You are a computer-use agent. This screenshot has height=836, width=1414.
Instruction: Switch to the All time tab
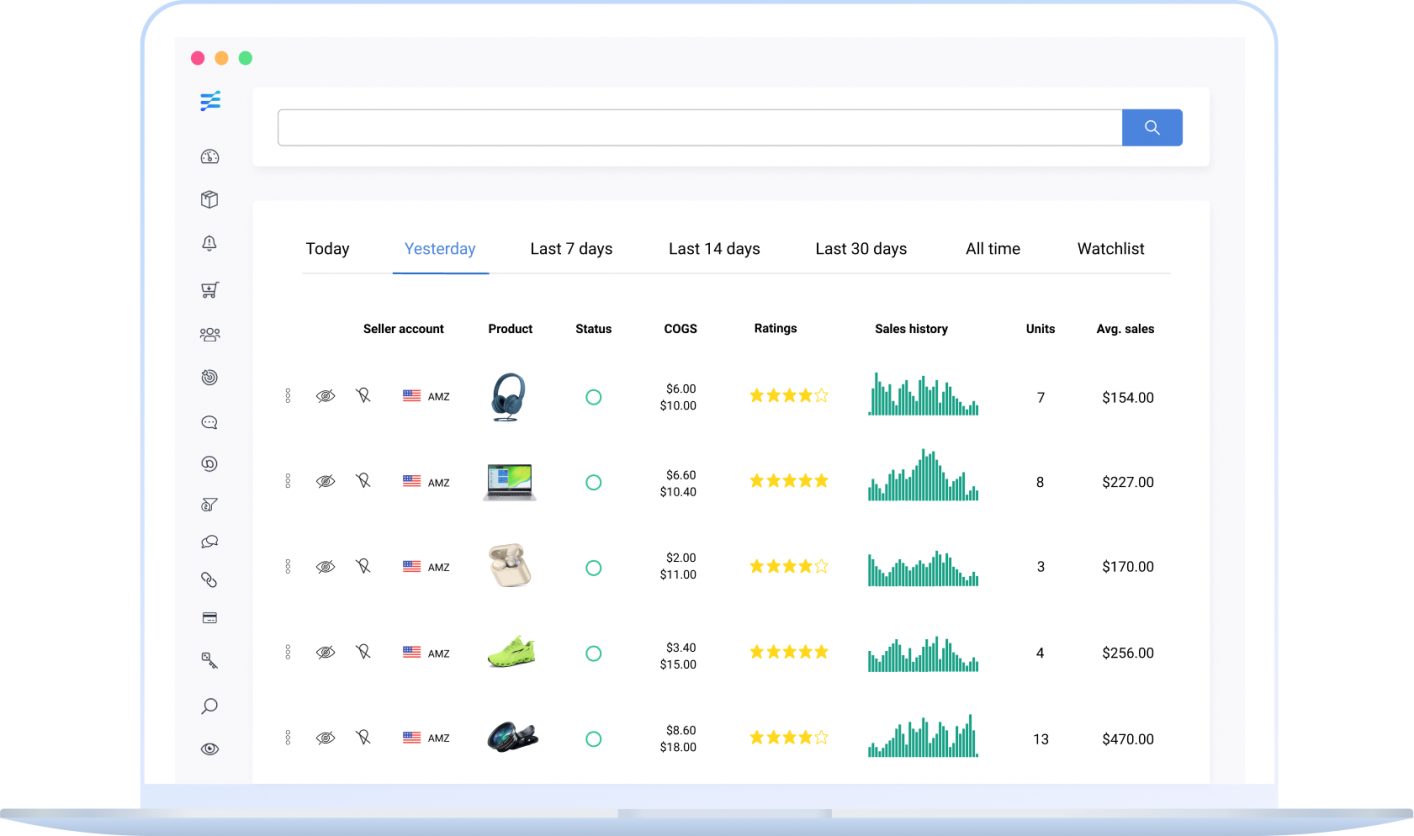pos(993,249)
